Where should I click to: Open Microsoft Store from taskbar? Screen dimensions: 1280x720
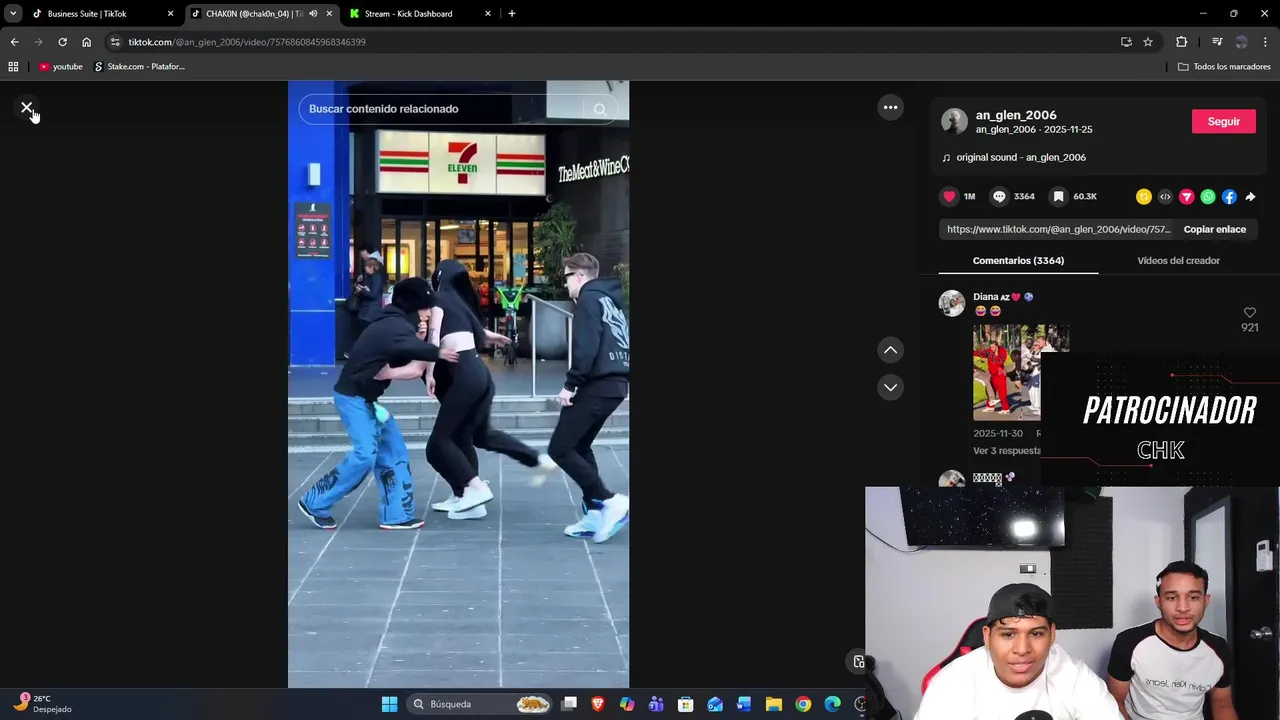tap(685, 704)
